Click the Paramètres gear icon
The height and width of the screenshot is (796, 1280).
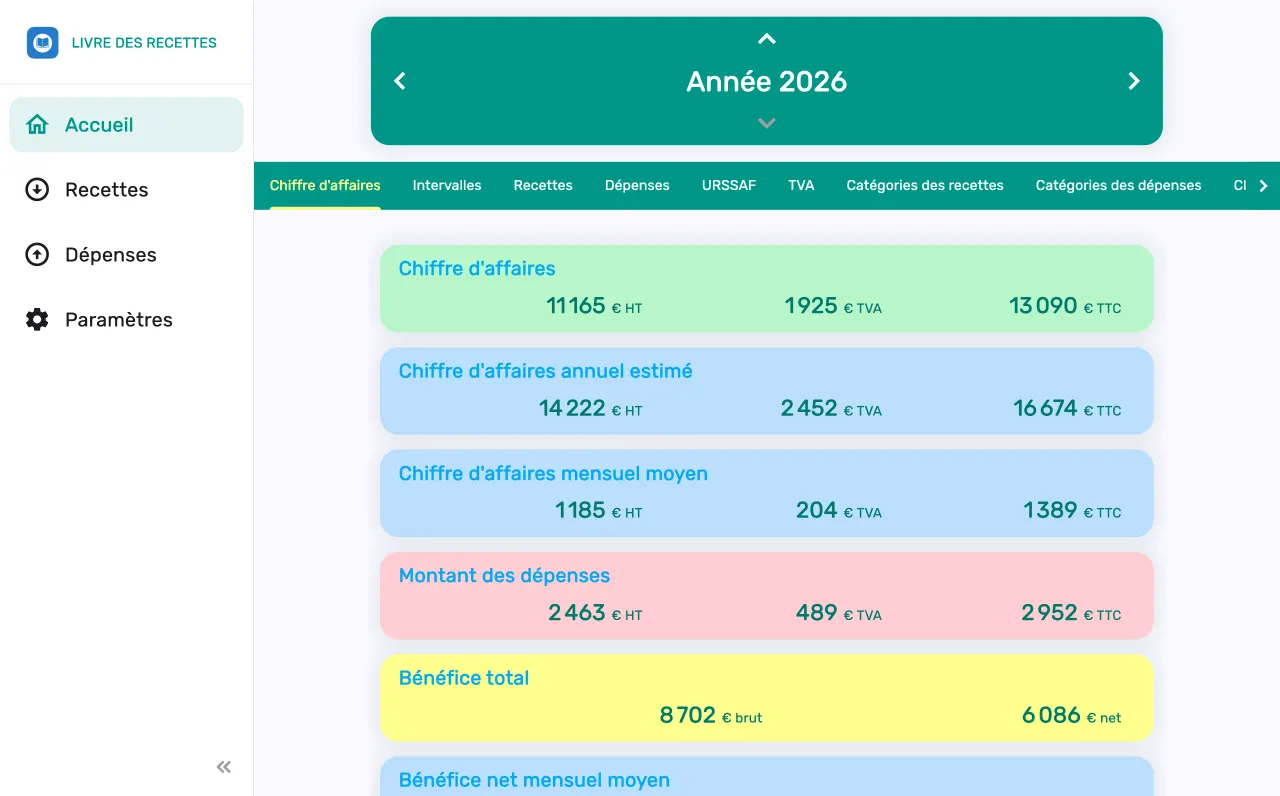[37, 320]
